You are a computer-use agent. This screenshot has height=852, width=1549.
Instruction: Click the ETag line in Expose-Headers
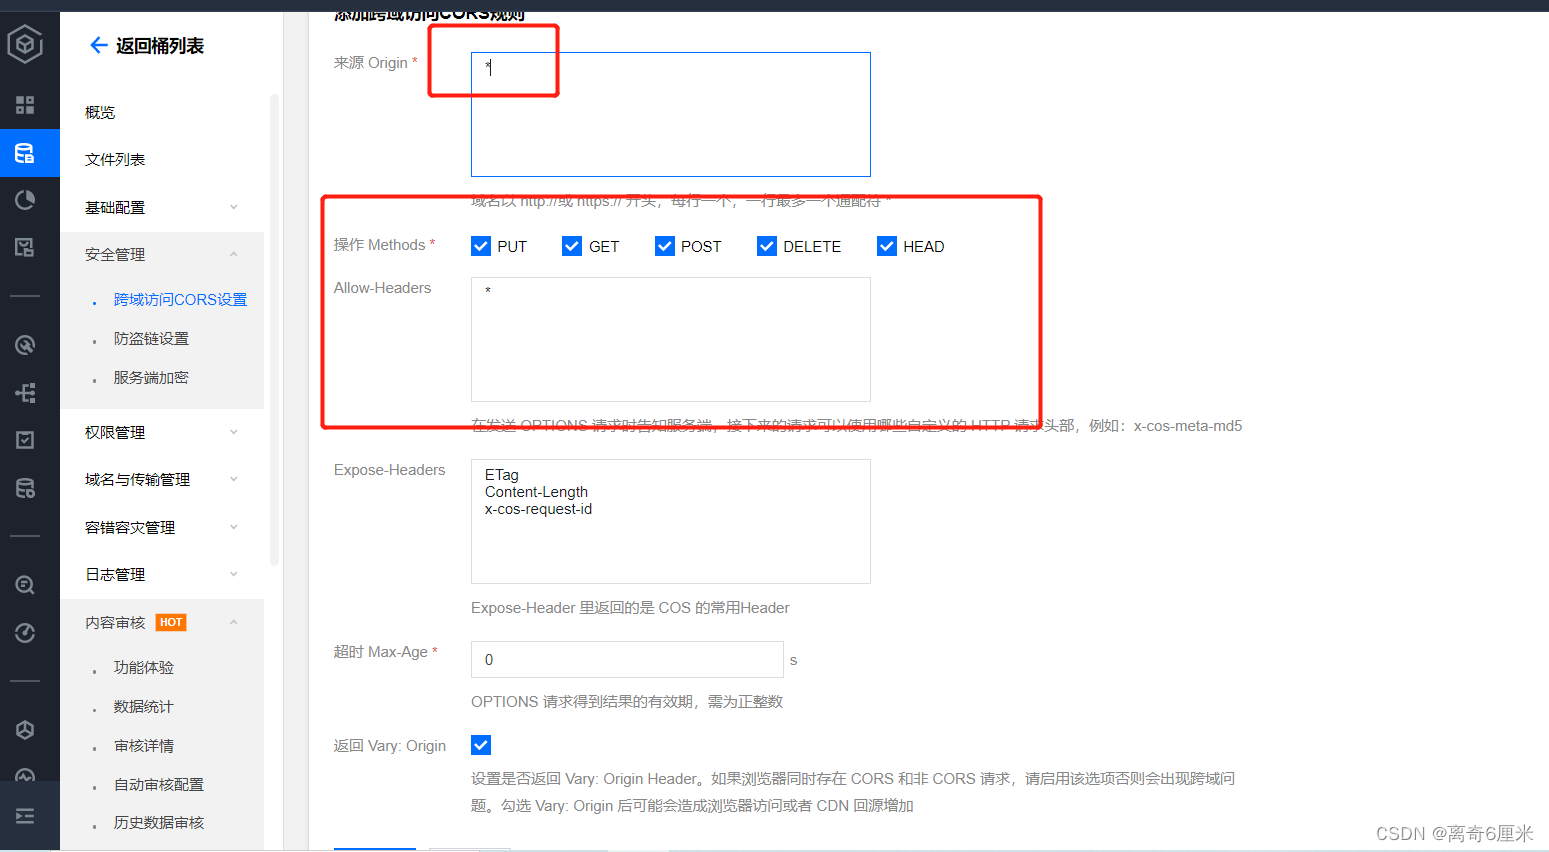(502, 475)
